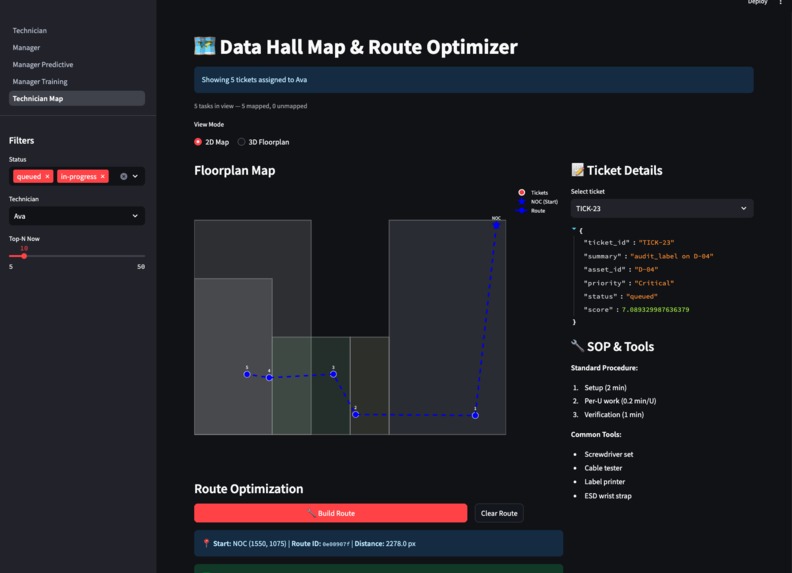Click "Screwdriver set" in Common Tools
Screen dimensions: 792x573
coord(609,454)
